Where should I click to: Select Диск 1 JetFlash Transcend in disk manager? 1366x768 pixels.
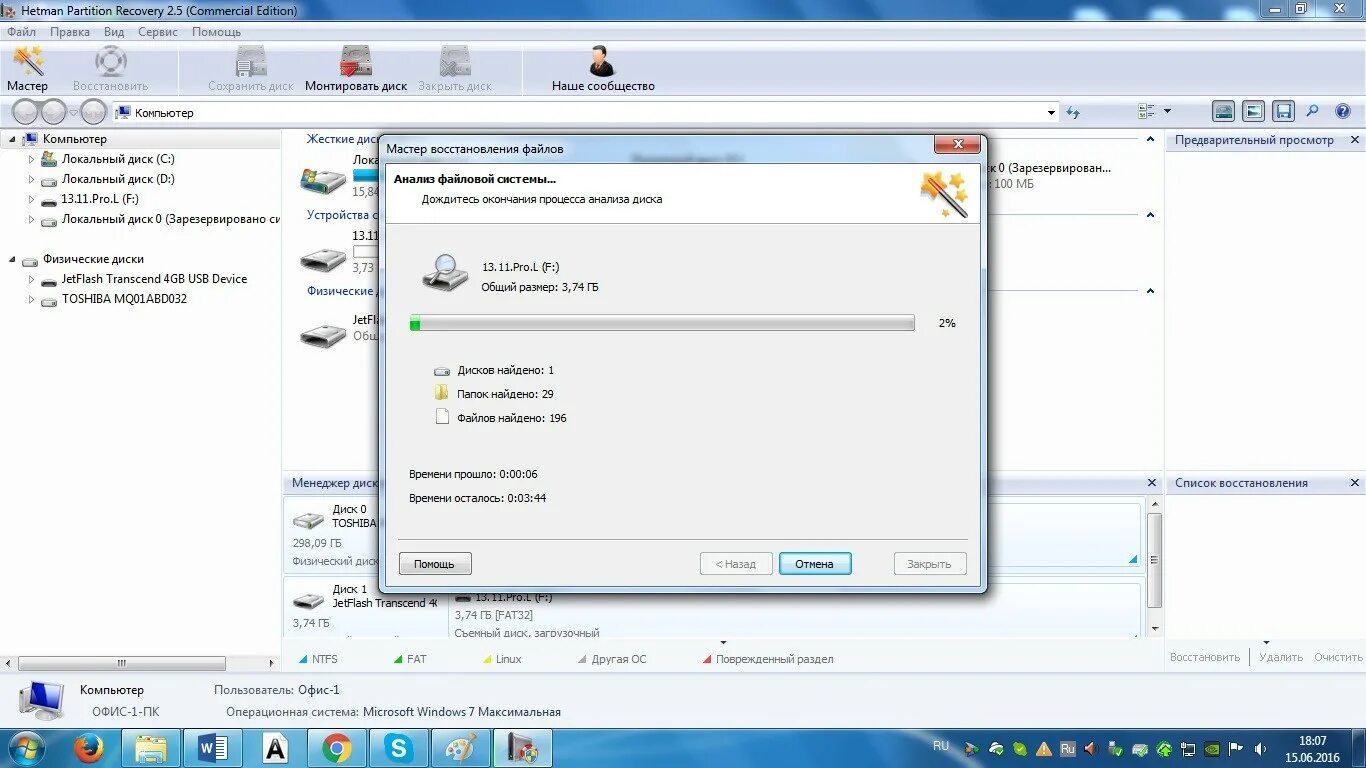(365, 608)
